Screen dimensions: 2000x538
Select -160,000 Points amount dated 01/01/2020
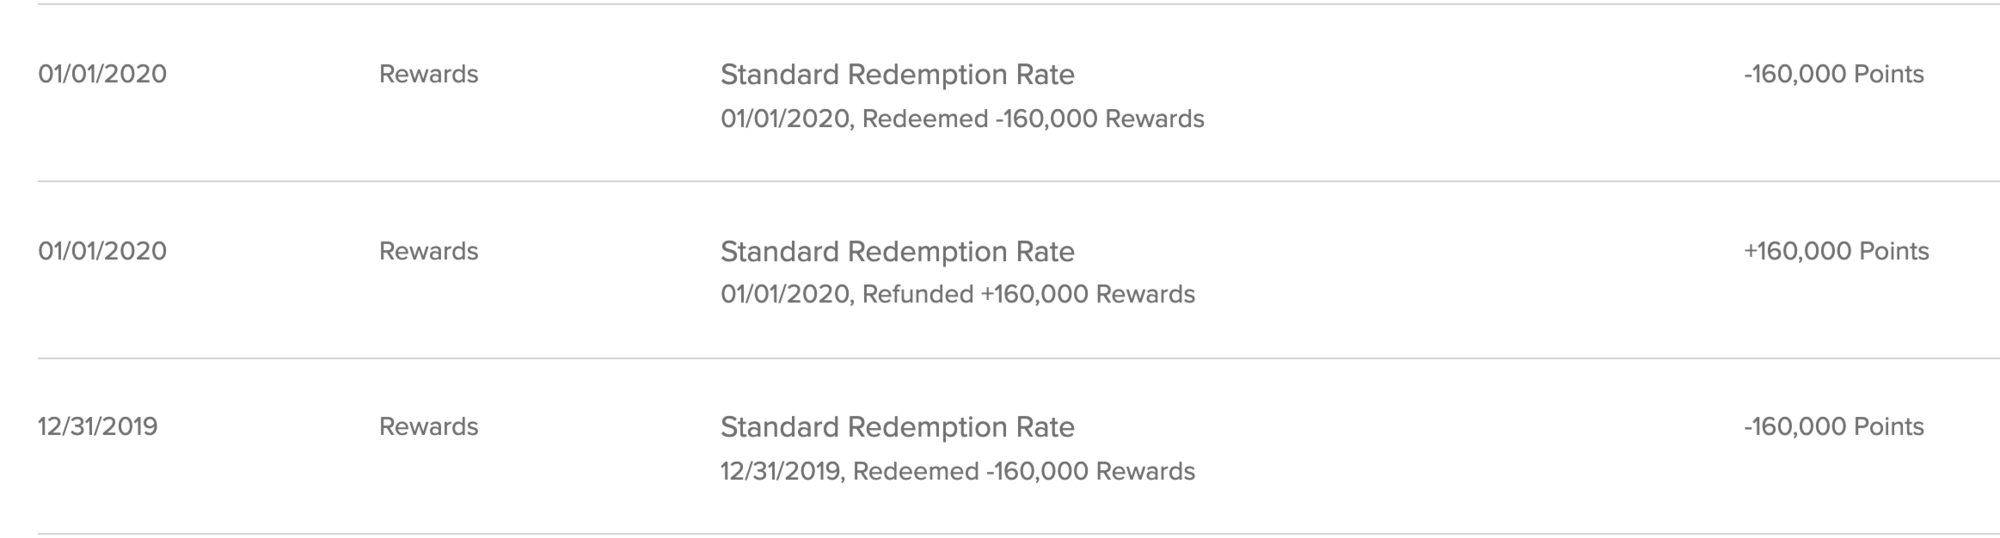1833,75
